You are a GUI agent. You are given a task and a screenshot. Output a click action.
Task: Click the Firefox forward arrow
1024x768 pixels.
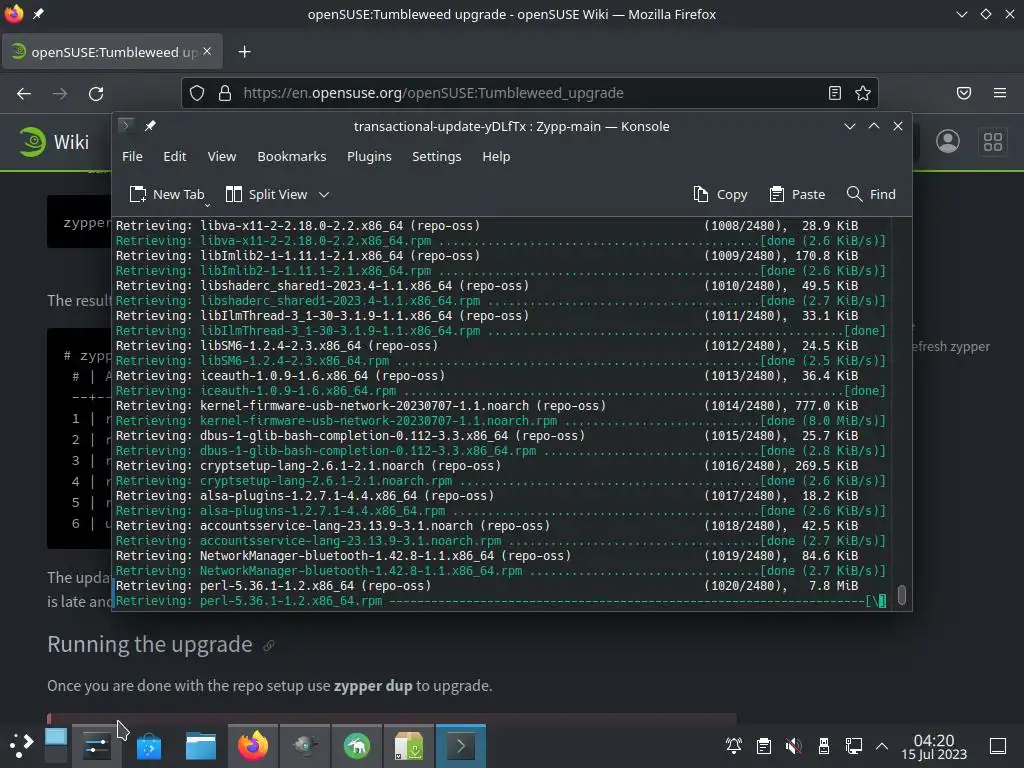tap(60, 93)
